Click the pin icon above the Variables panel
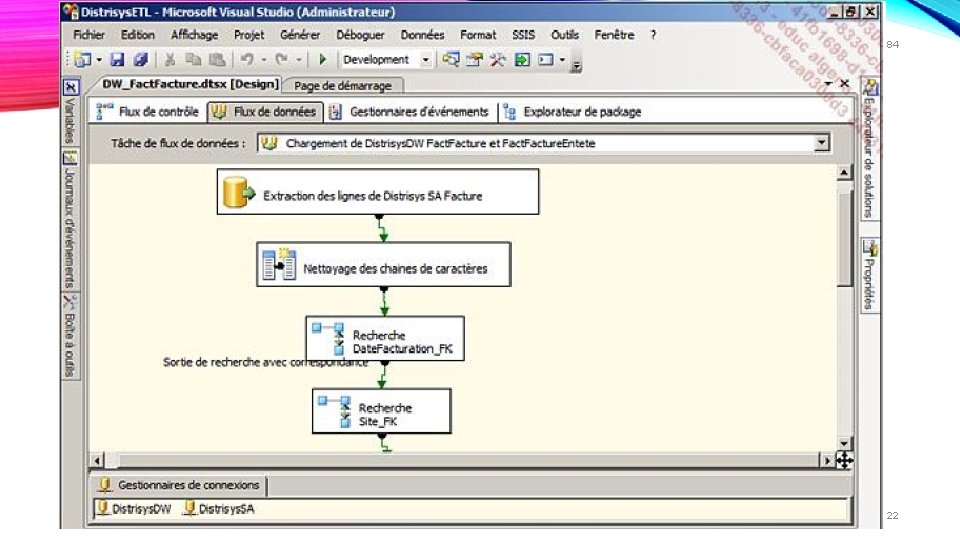Image resolution: width=960 pixels, height=540 pixels. [x=71, y=88]
